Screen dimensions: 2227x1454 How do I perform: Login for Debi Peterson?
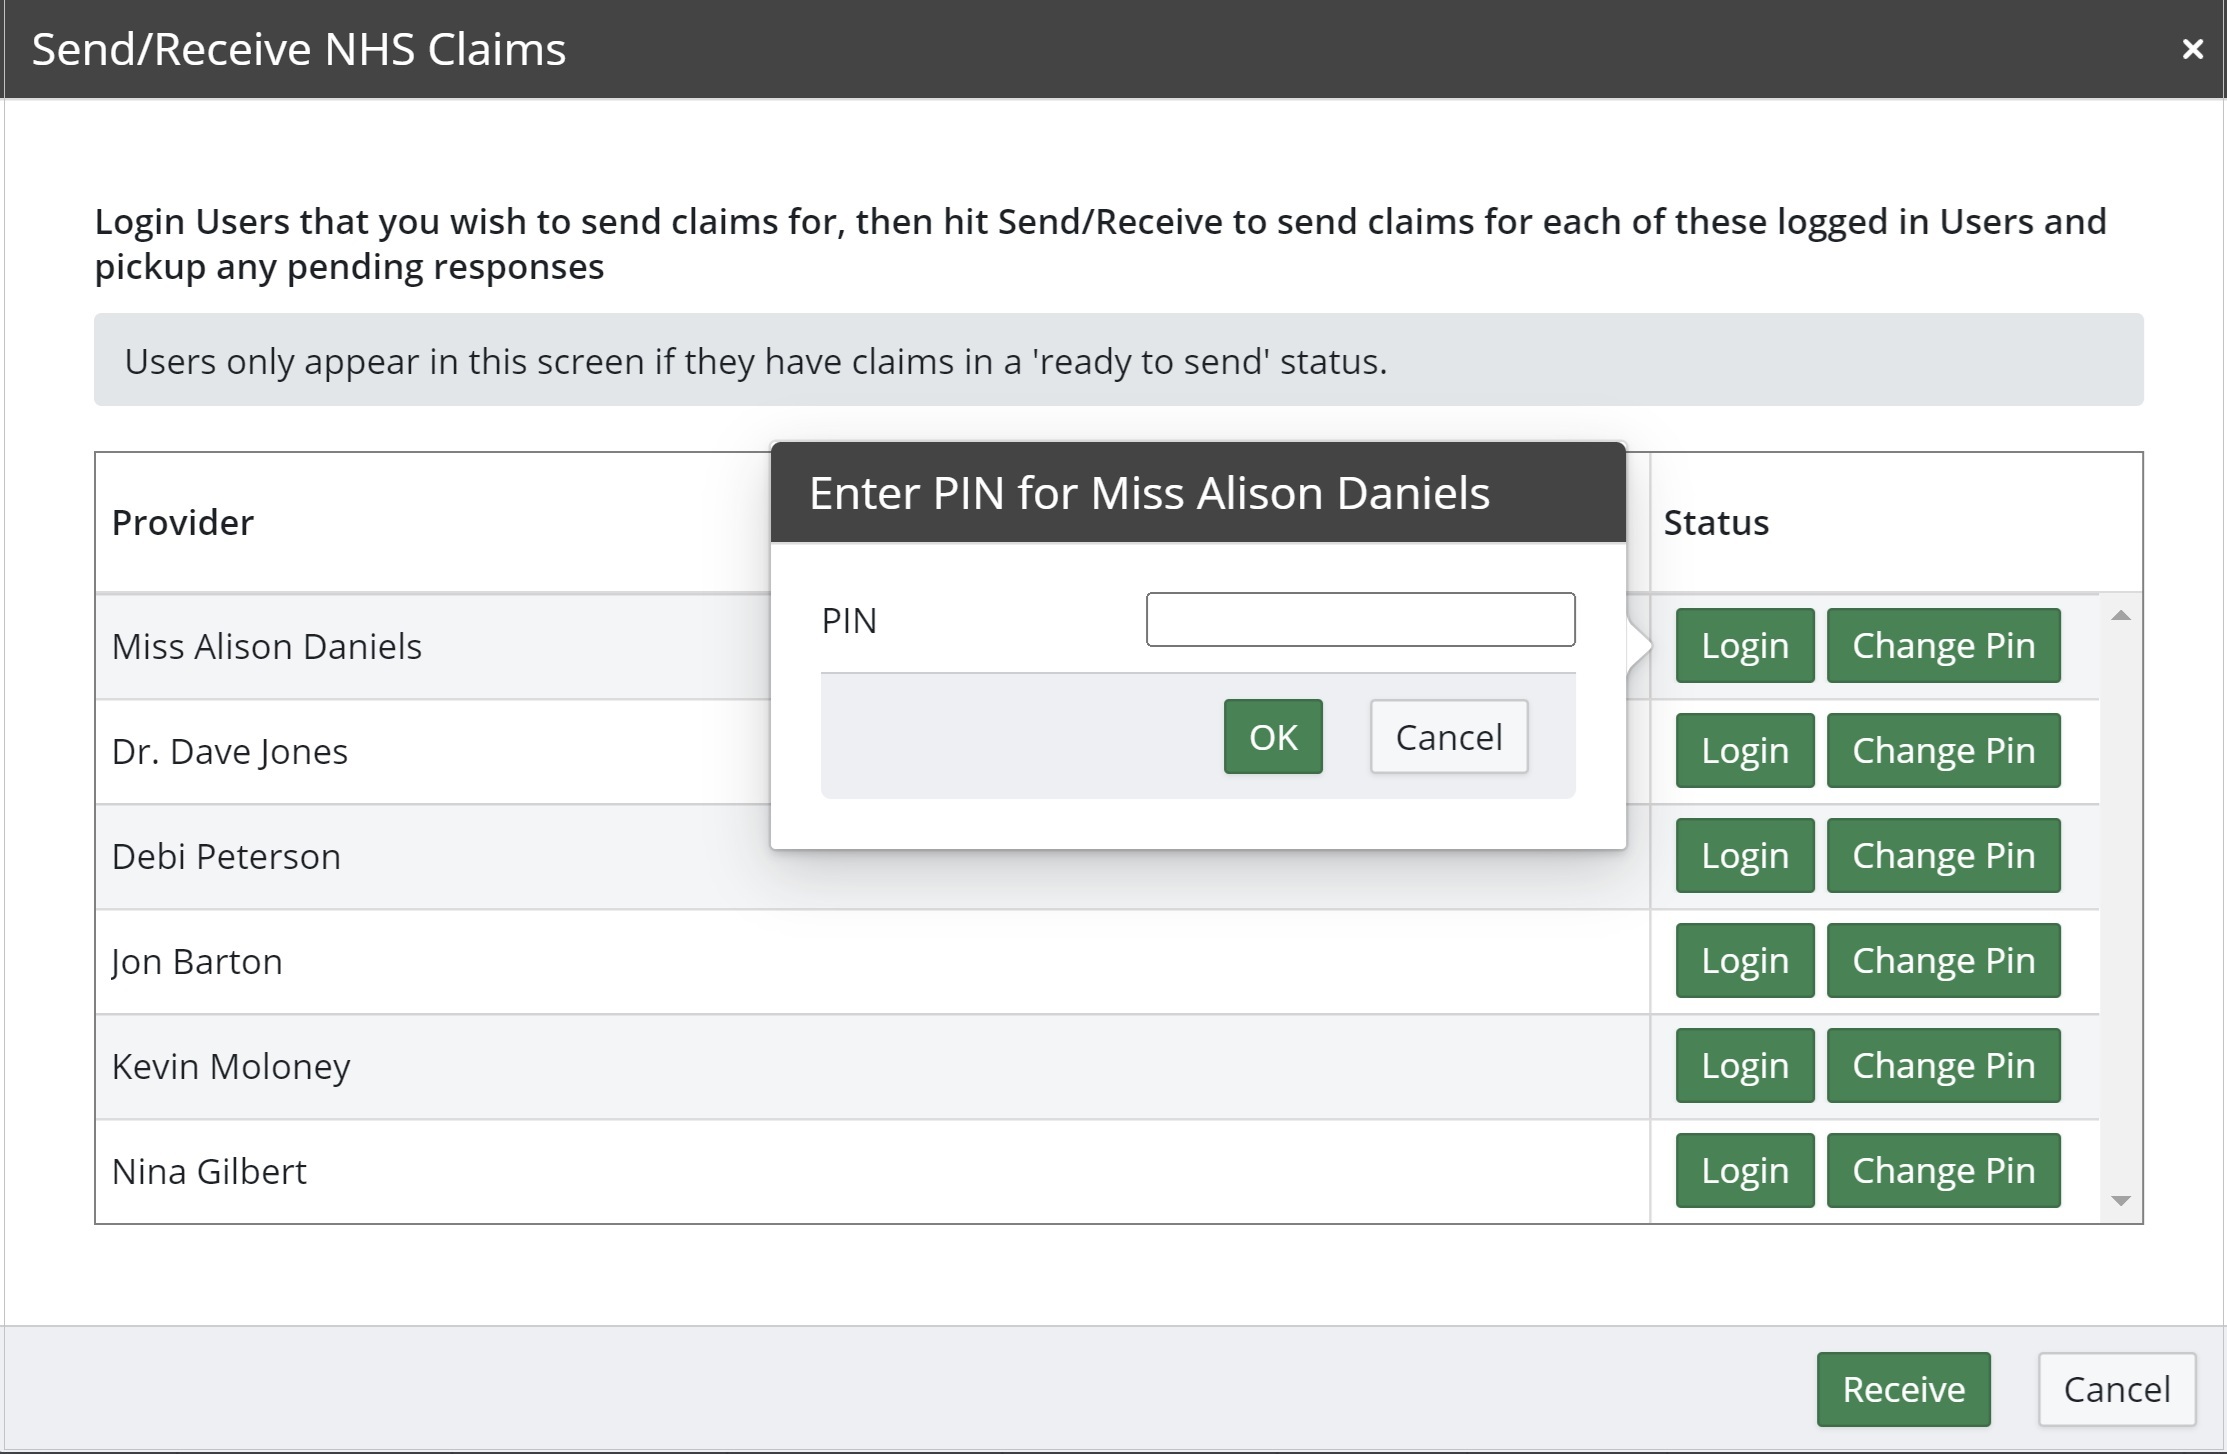(x=1745, y=856)
